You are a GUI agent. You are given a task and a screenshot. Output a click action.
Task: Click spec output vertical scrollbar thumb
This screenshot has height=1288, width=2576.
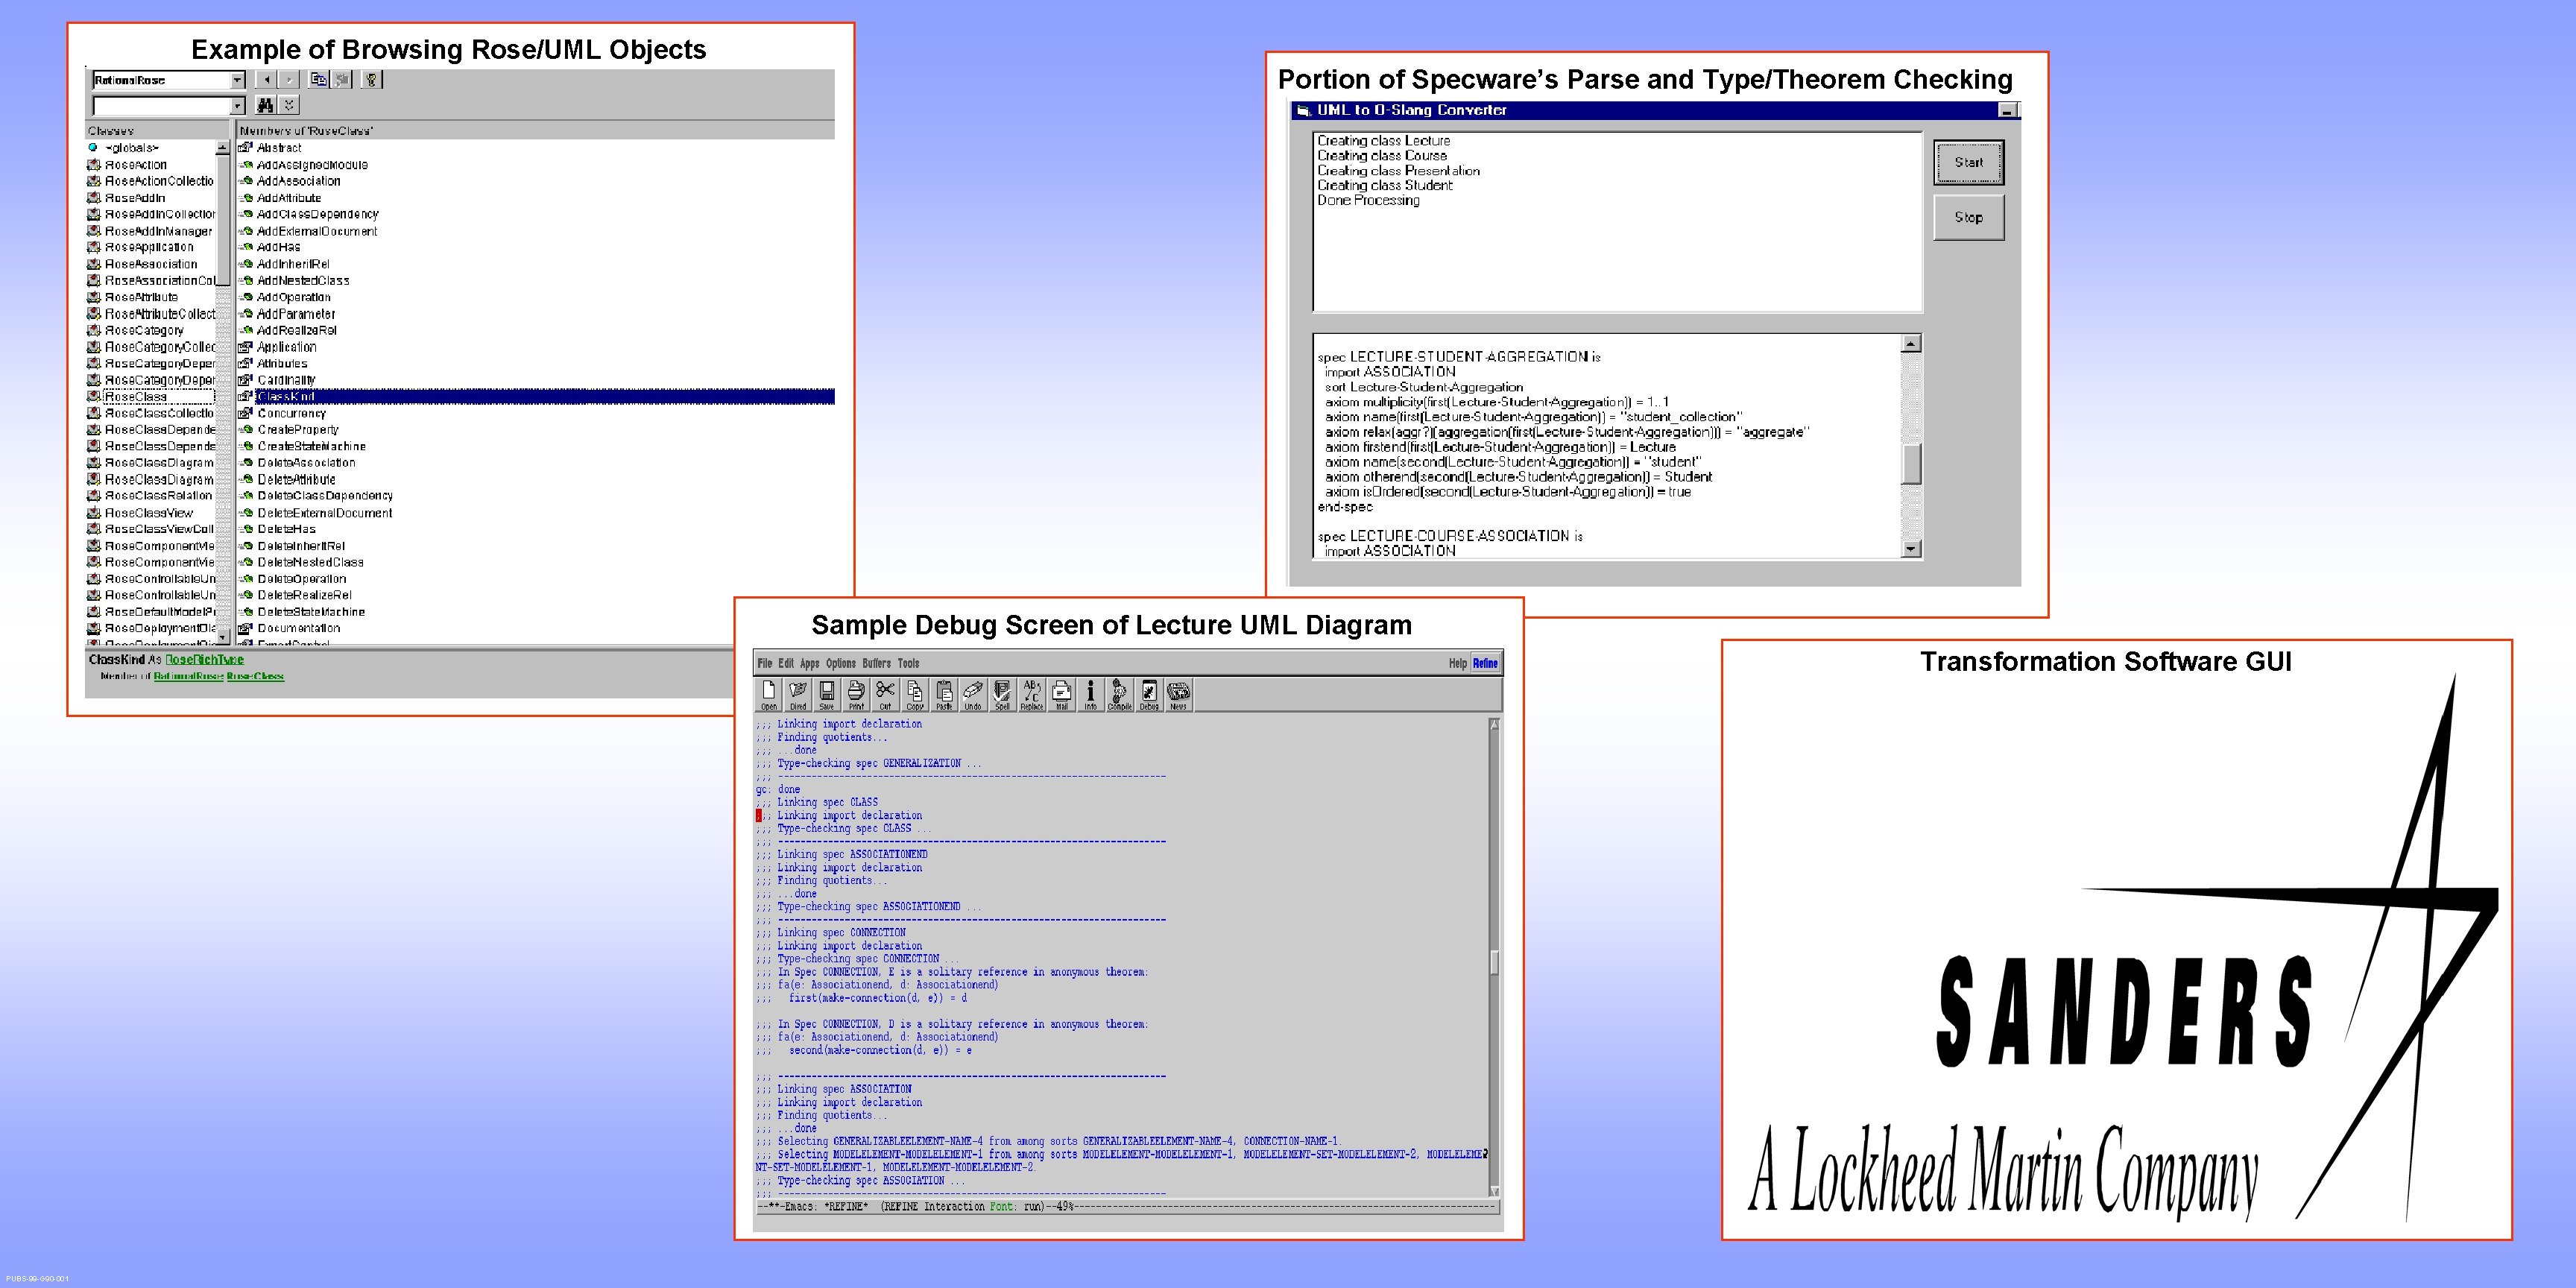tap(1911, 463)
